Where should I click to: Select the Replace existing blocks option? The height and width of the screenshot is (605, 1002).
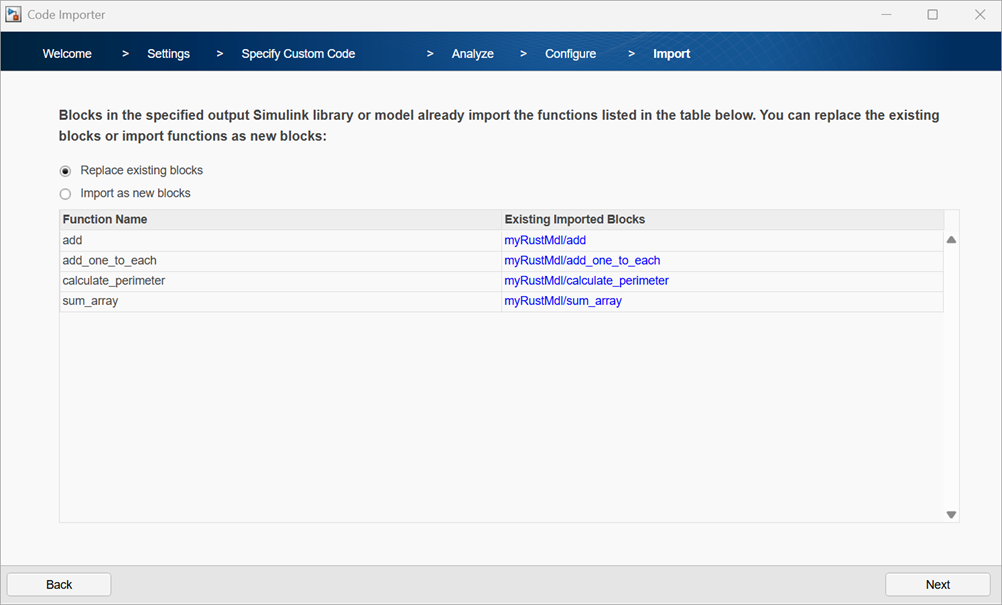click(x=65, y=170)
